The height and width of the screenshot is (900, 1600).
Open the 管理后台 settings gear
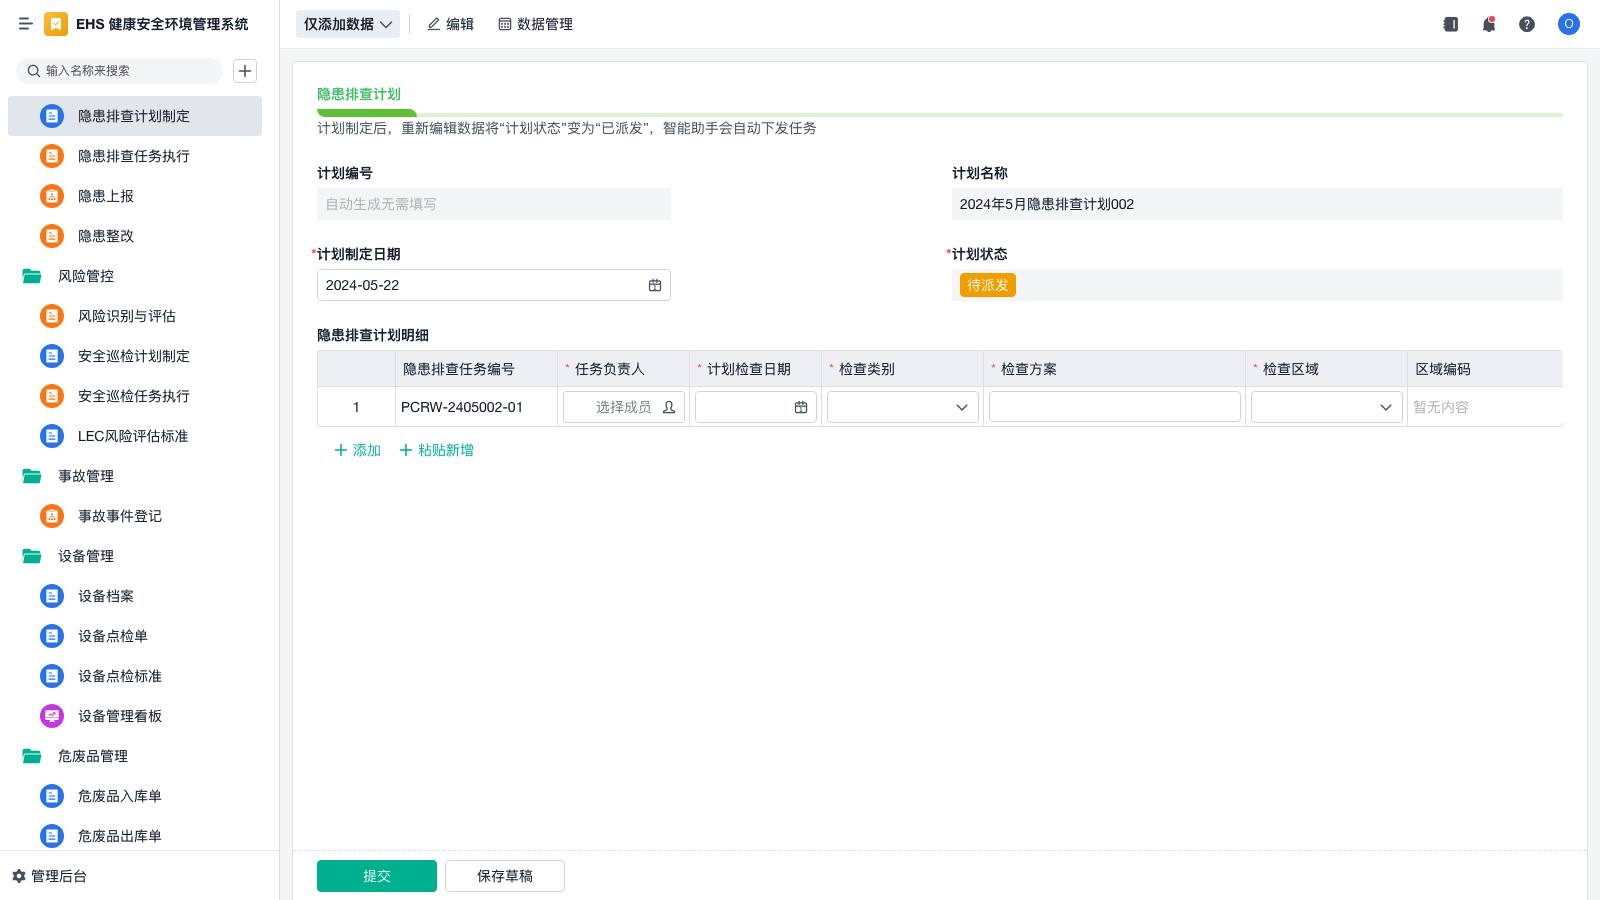[x=19, y=876]
